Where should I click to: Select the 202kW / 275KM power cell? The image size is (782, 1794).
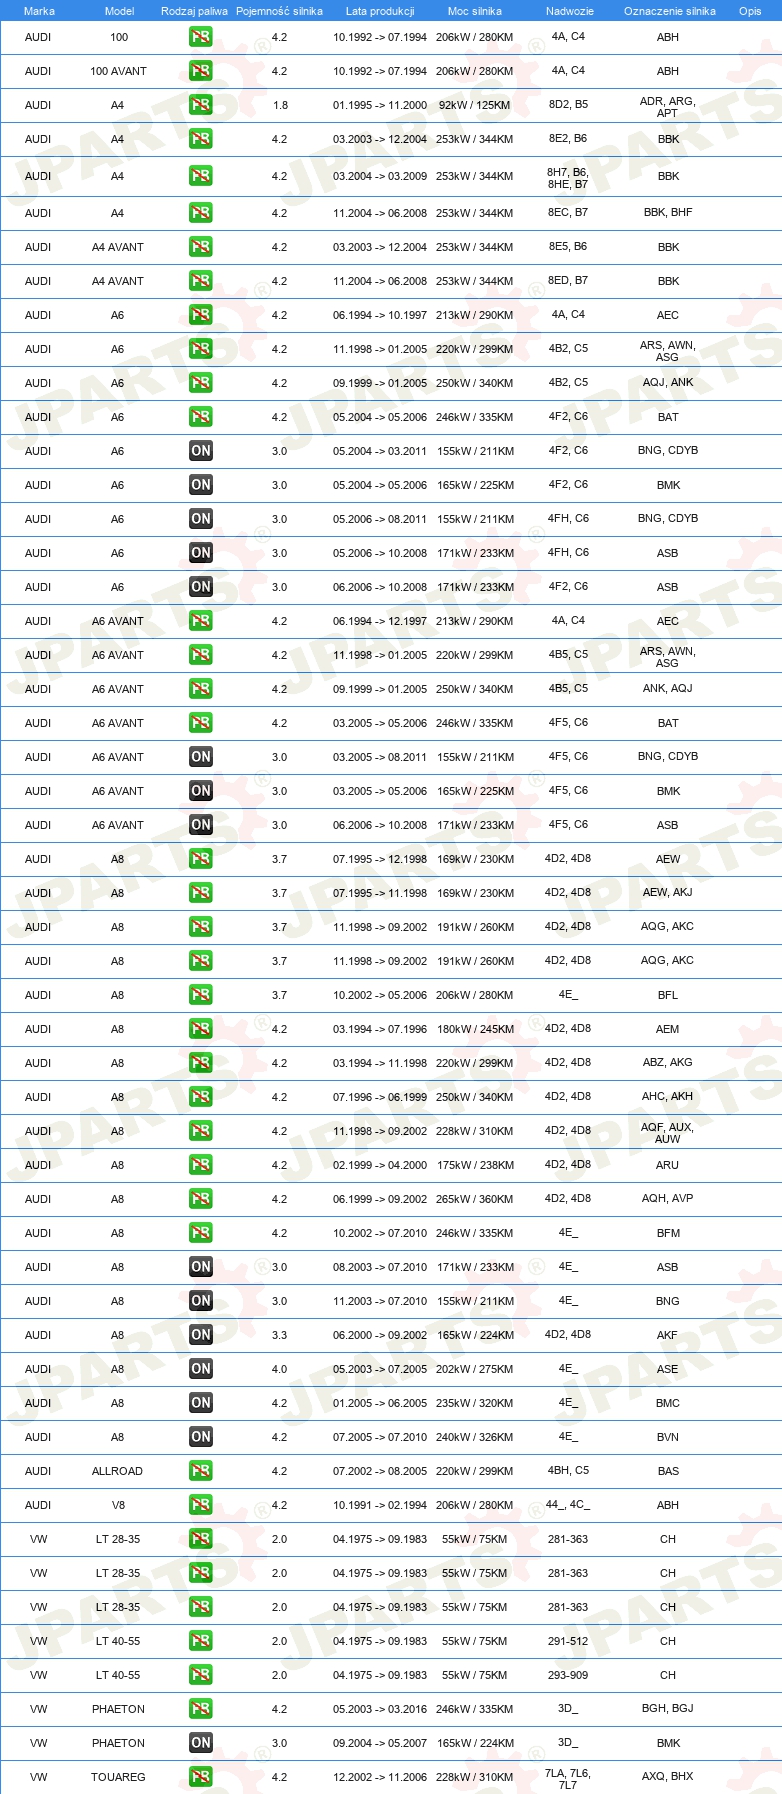(475, 1369)
